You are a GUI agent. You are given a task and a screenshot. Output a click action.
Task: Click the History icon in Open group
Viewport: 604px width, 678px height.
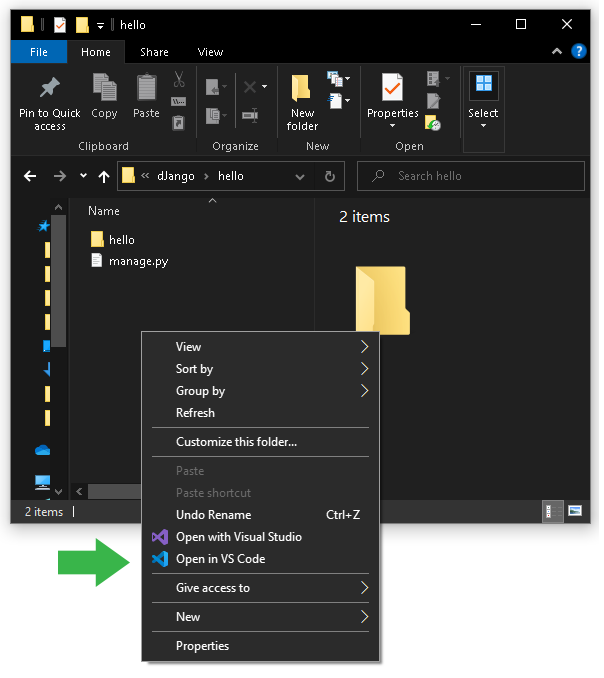click(x=435, y=124)
